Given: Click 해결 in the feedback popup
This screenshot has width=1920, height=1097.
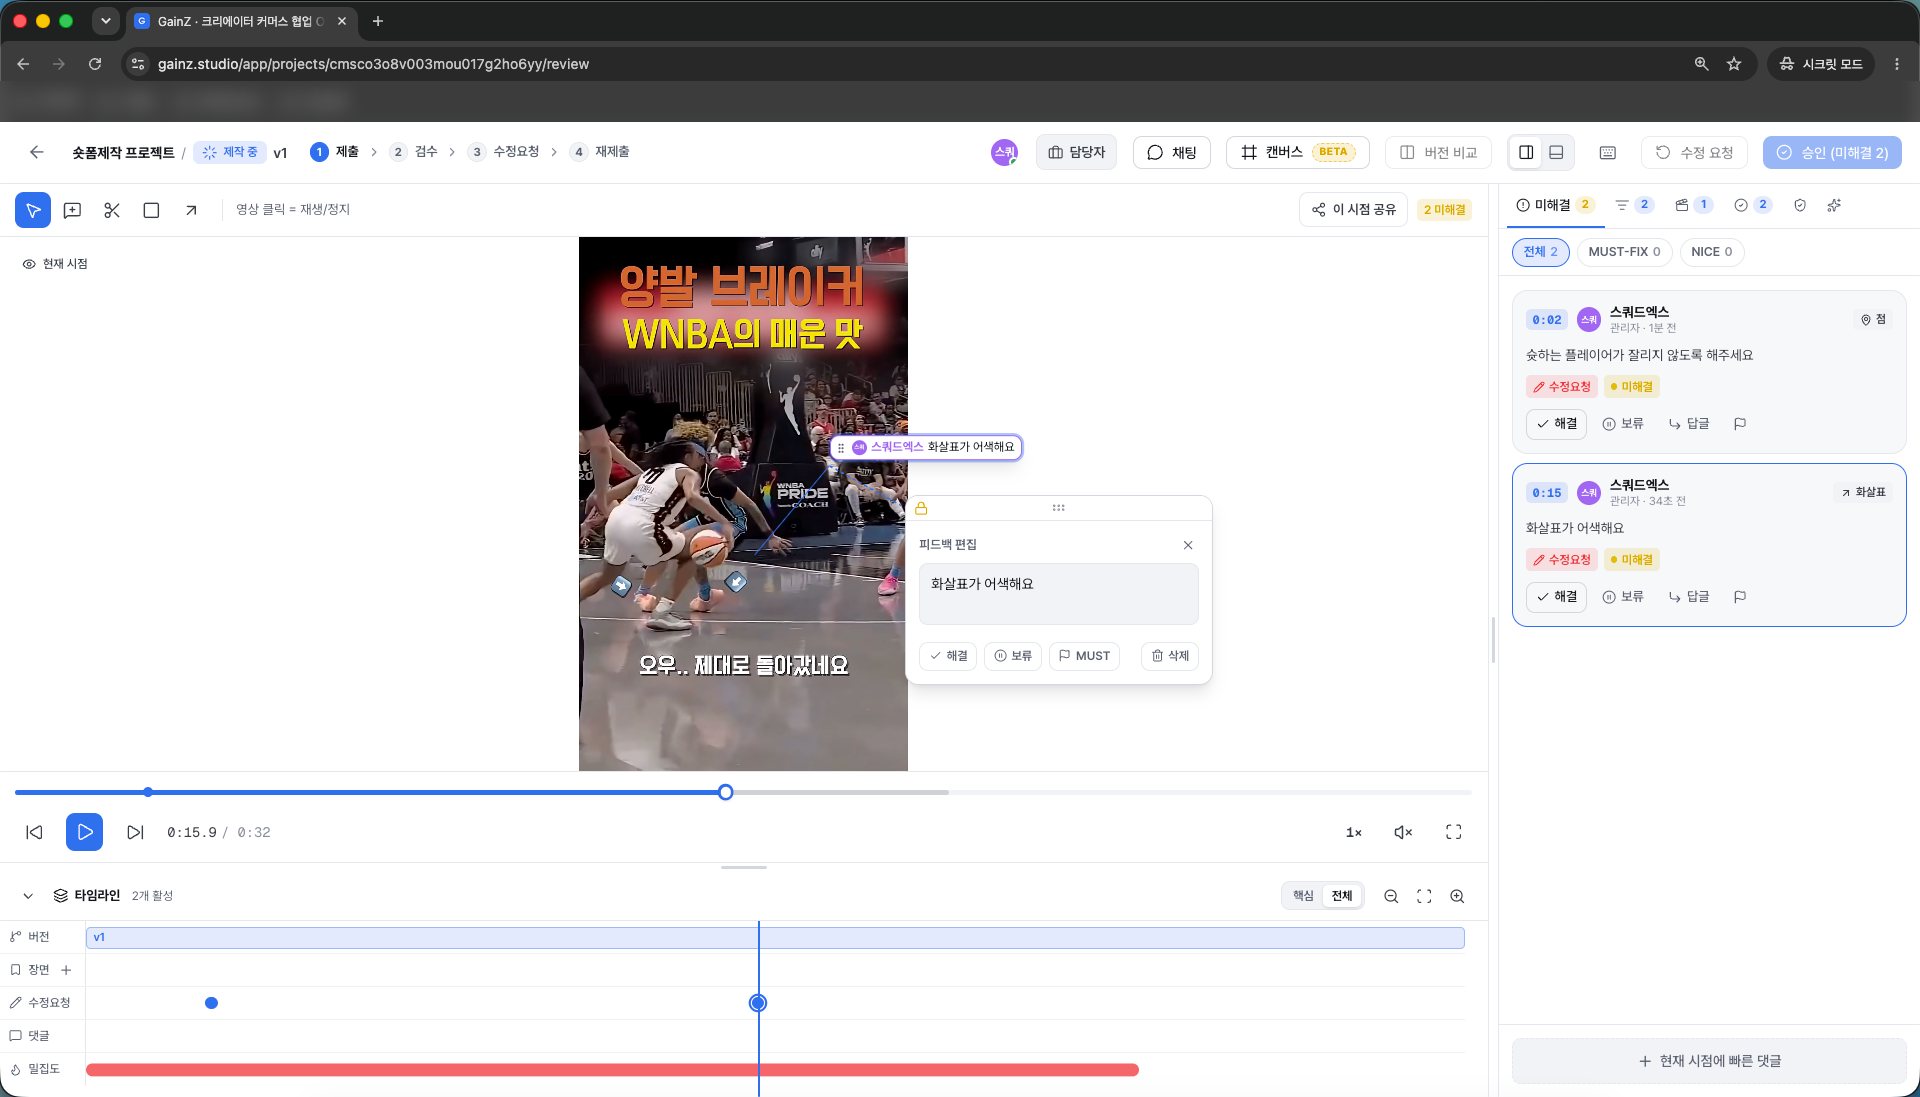Looking at the screenshot, I should click(948, 656).
